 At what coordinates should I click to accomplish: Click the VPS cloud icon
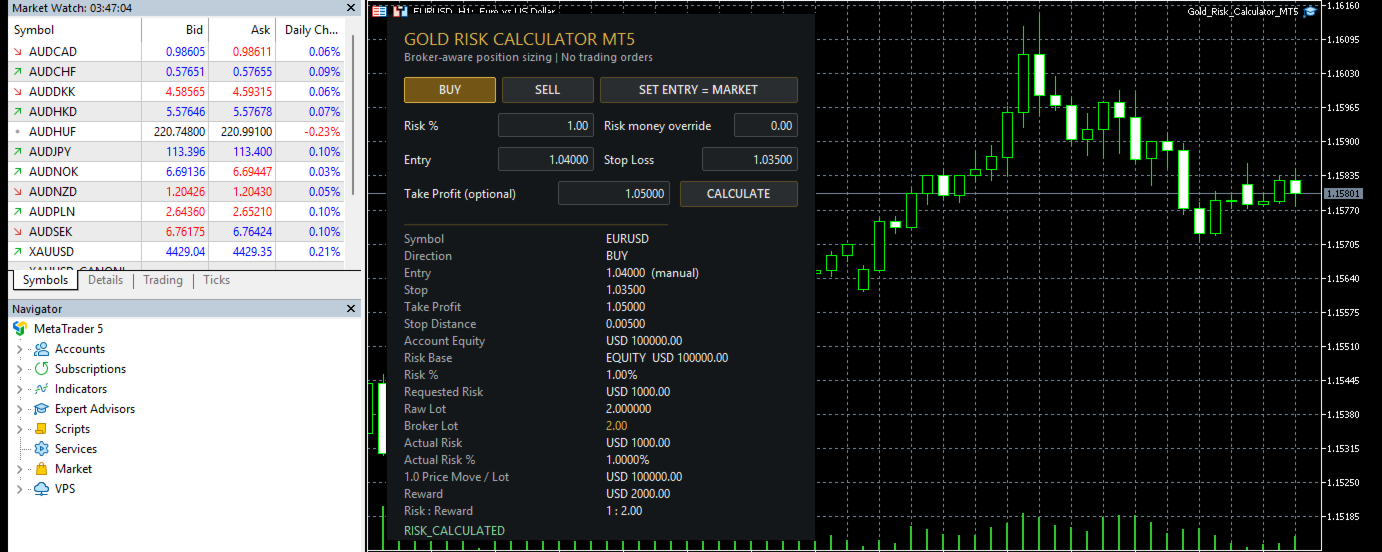41,489
